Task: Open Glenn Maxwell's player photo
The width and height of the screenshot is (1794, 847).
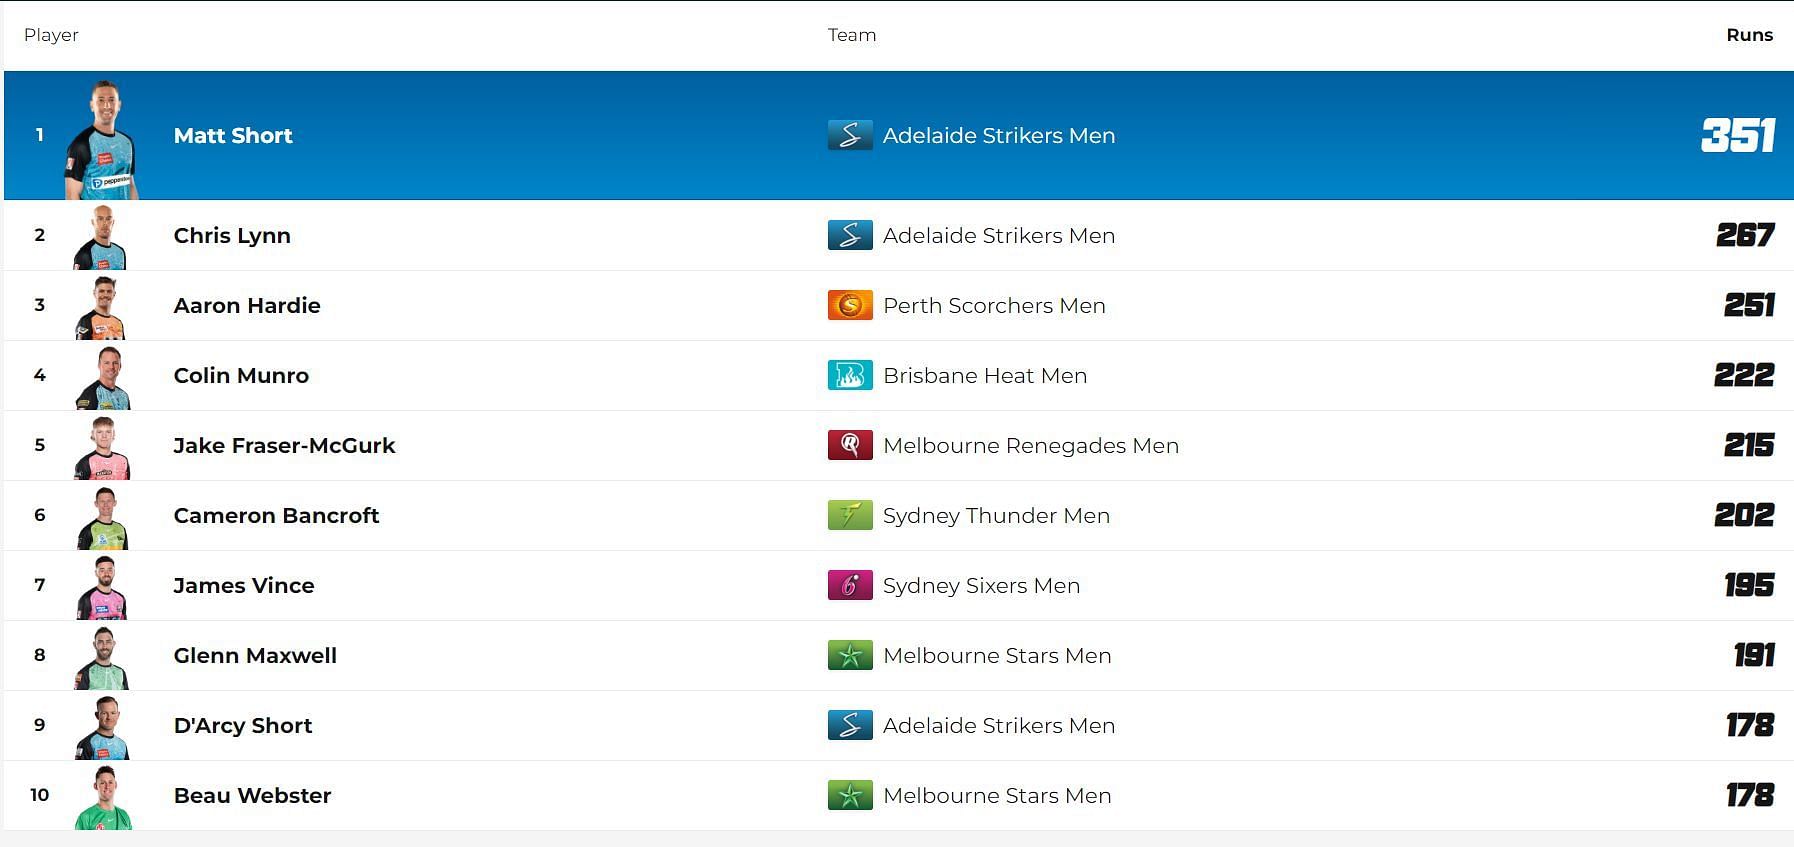Action: [102, 658]
